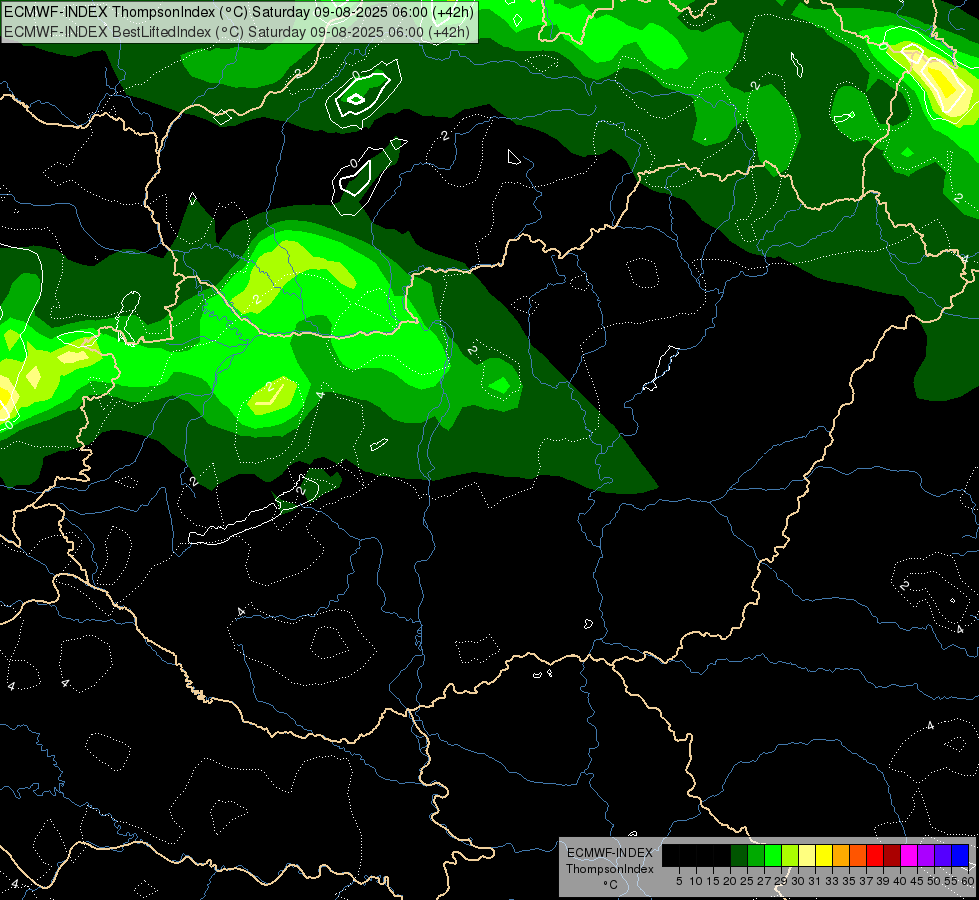Image resolution: width=979 pixels, height=900 pixels.
Task: Click the legend tick value 40
Action: coord(900,881)
